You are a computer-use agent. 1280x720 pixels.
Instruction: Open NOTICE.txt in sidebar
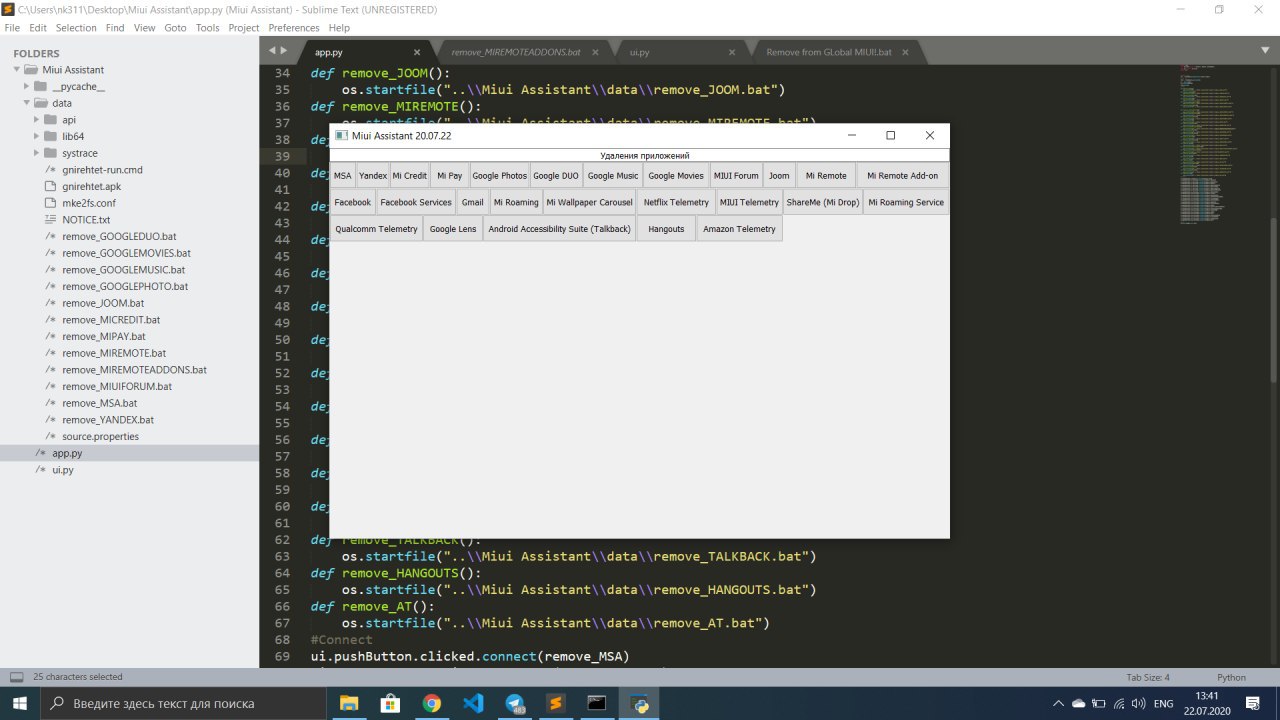coord(86,220)
